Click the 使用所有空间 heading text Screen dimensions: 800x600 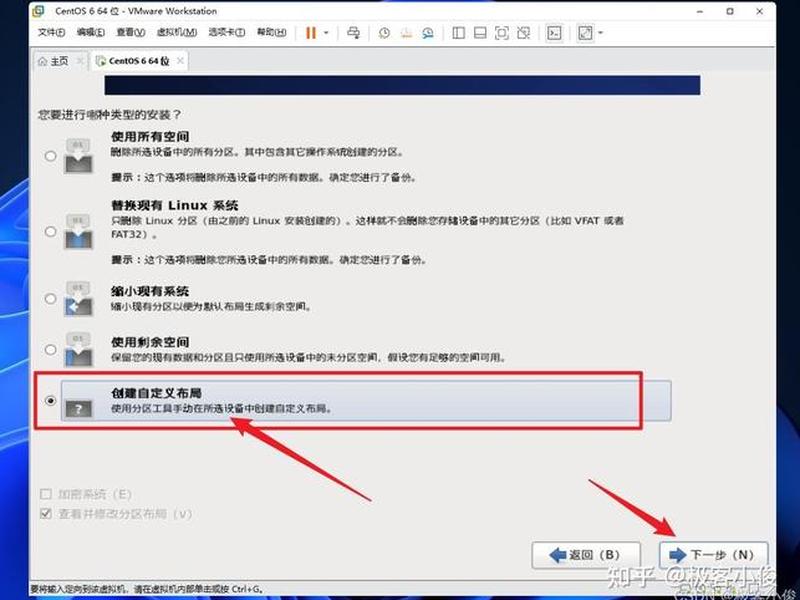pos(150,137)
